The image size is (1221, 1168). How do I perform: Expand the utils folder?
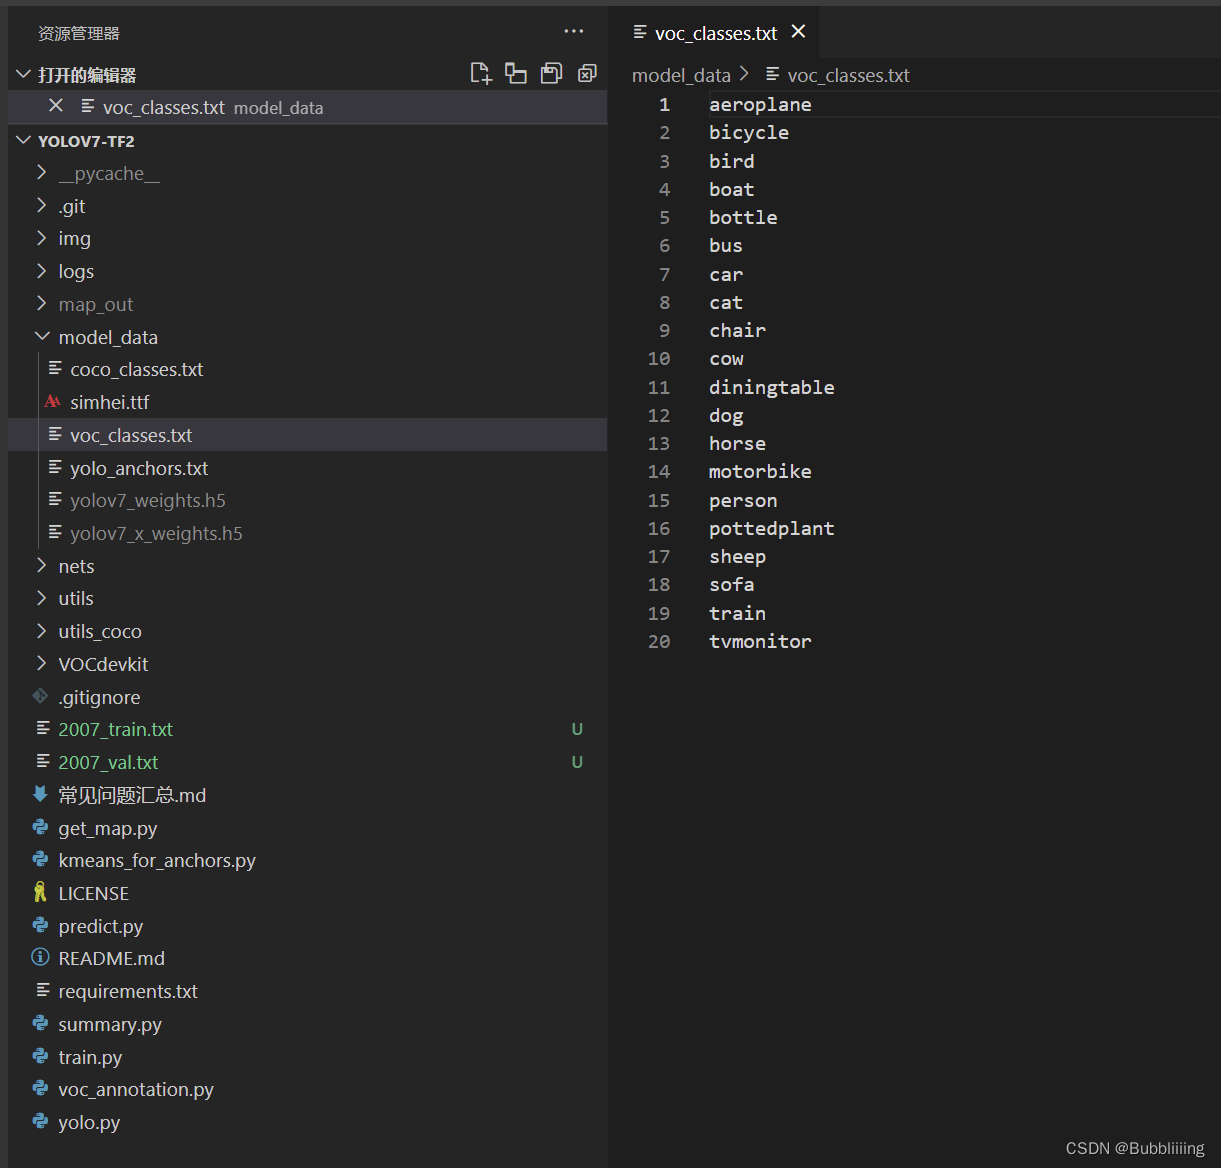coord(41,597)
